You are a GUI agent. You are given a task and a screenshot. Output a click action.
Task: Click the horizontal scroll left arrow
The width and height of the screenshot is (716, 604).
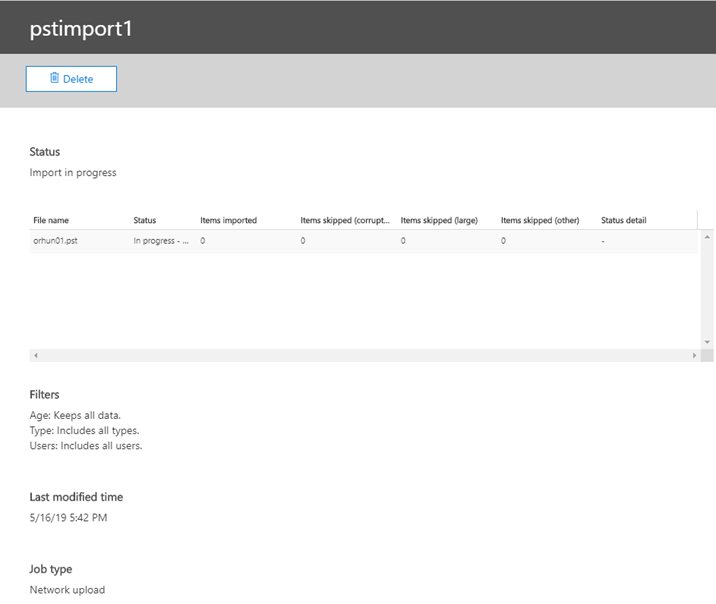click(x=36, y=356)
